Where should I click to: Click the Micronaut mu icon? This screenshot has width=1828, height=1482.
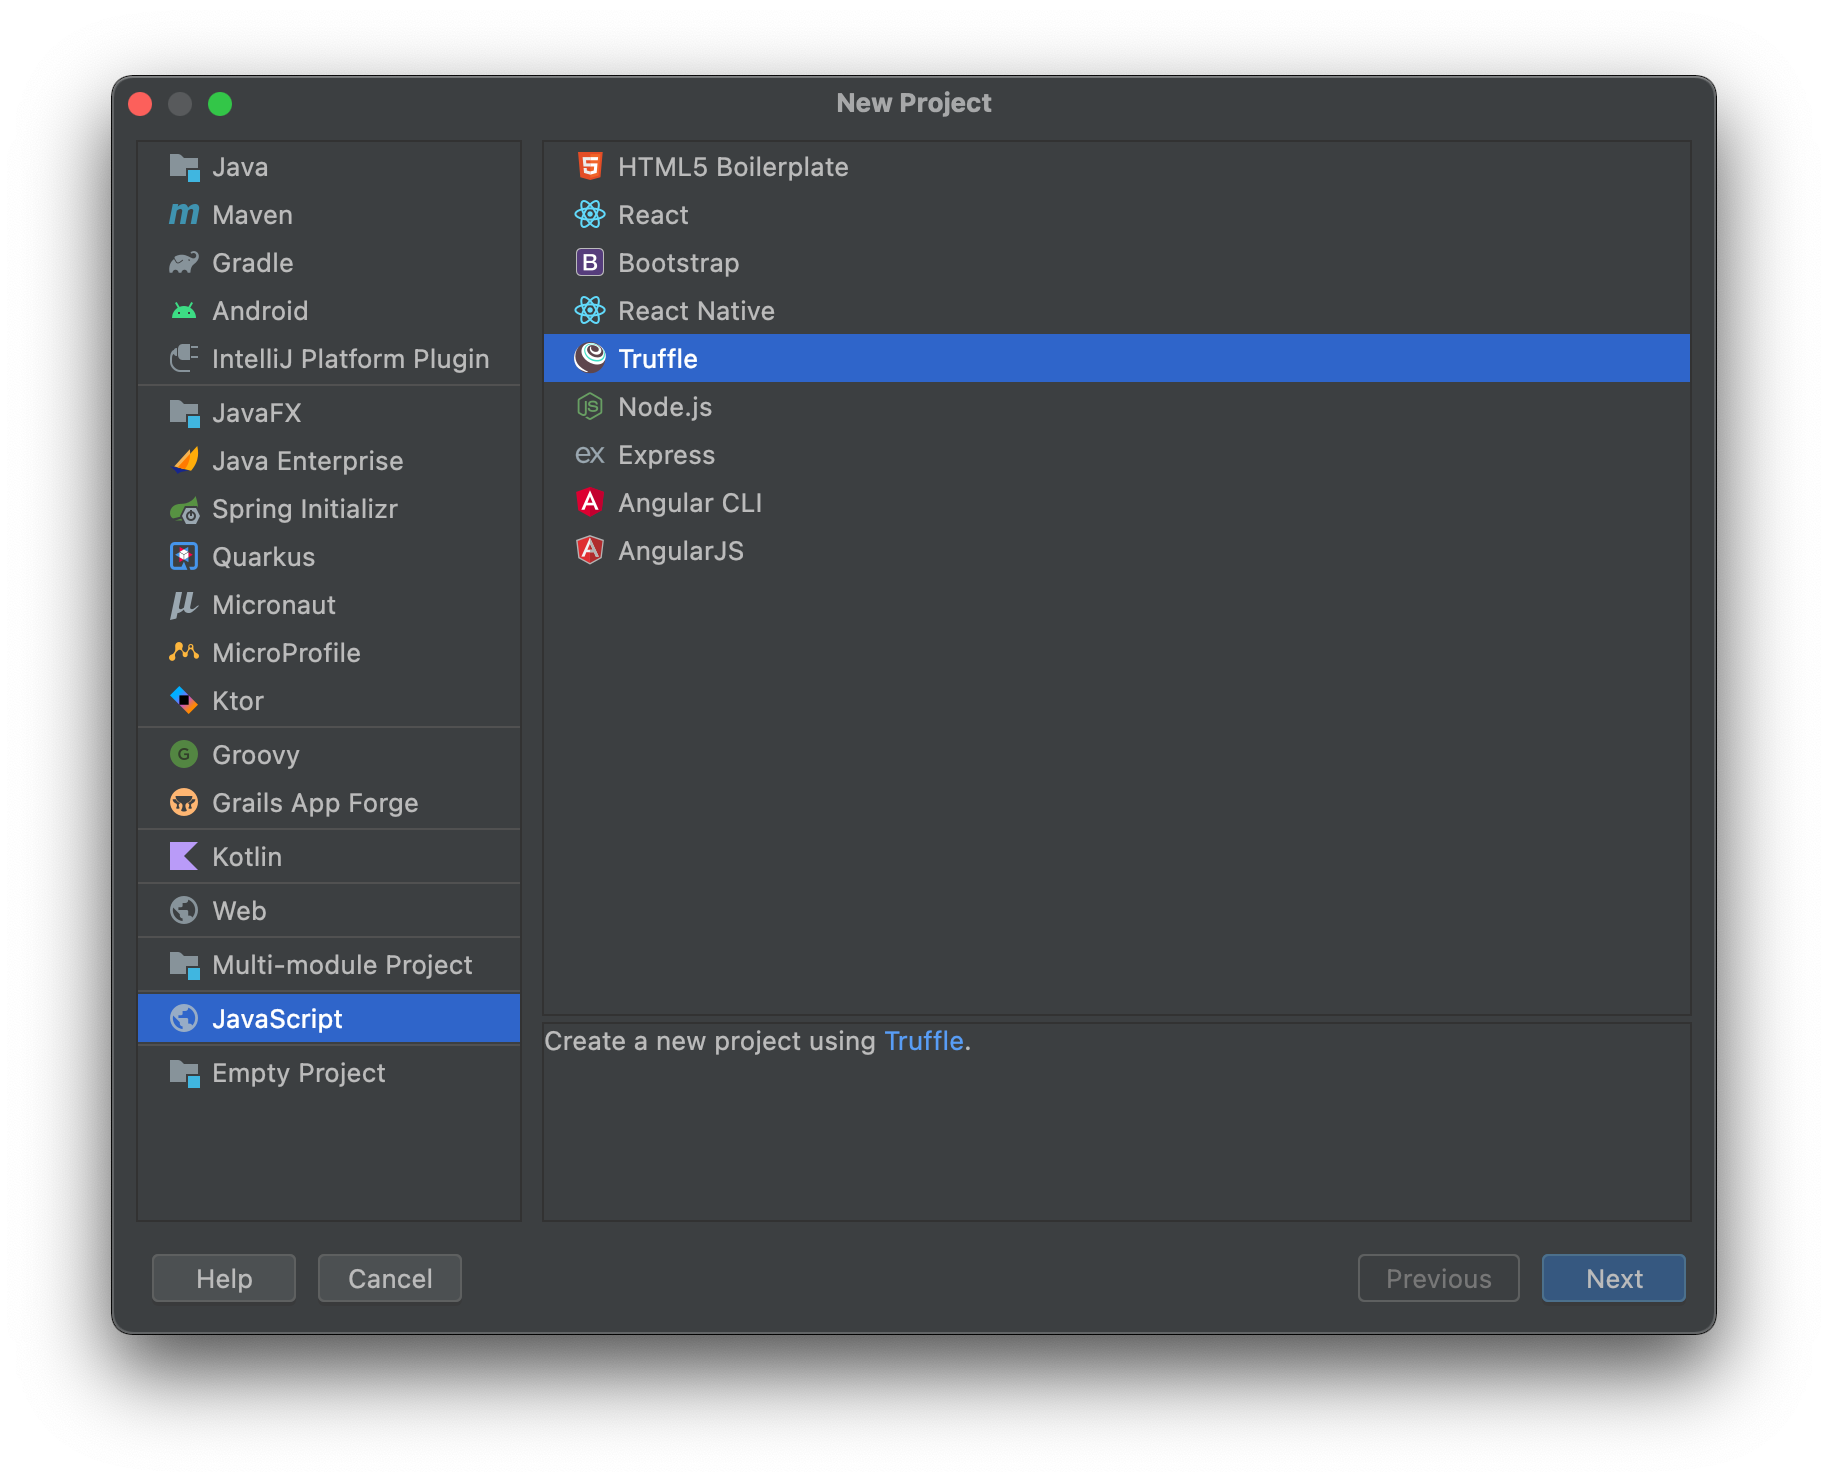click(x=184, y=605)
